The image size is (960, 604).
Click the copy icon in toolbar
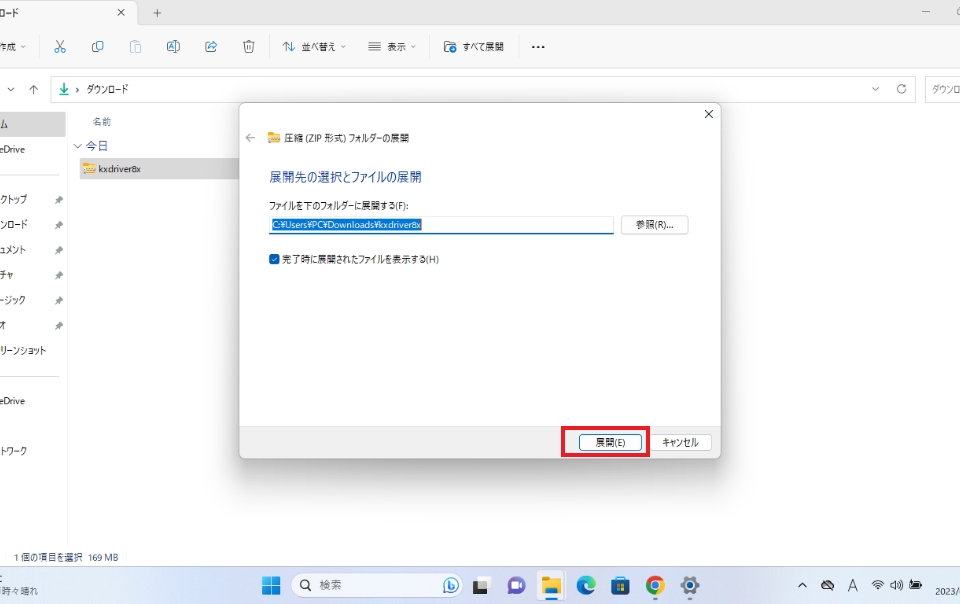tap(97, 47)
